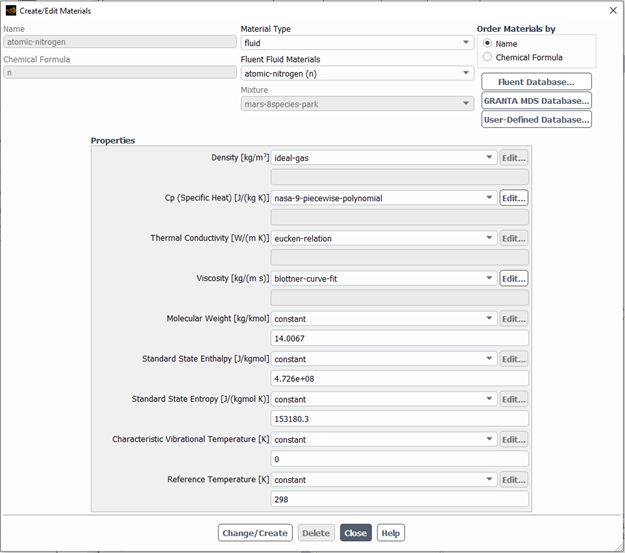Click the Change/Create button

[256, 533]
